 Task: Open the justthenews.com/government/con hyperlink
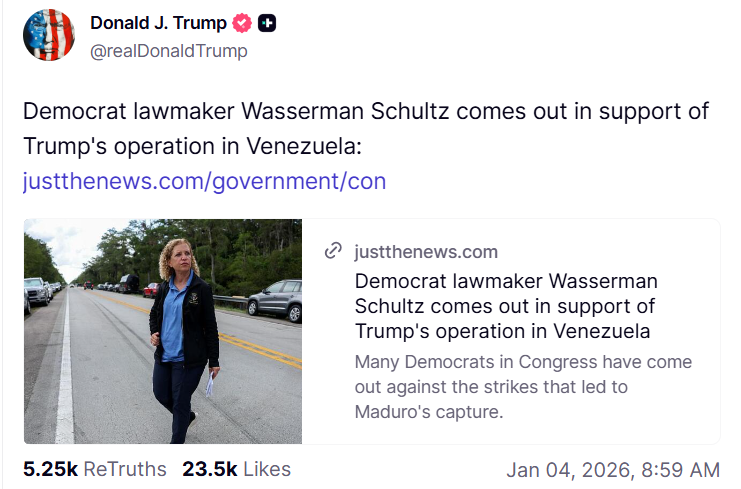[x=204, y=181]
